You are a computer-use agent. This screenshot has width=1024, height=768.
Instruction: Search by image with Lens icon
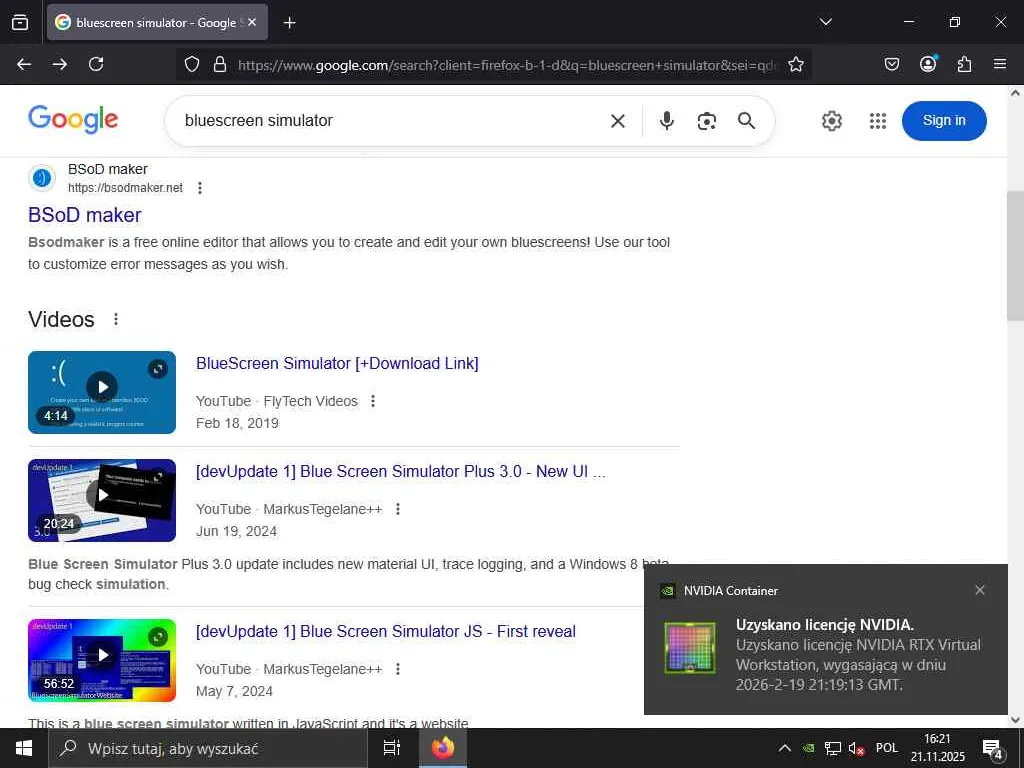click(x=707, y=121)
